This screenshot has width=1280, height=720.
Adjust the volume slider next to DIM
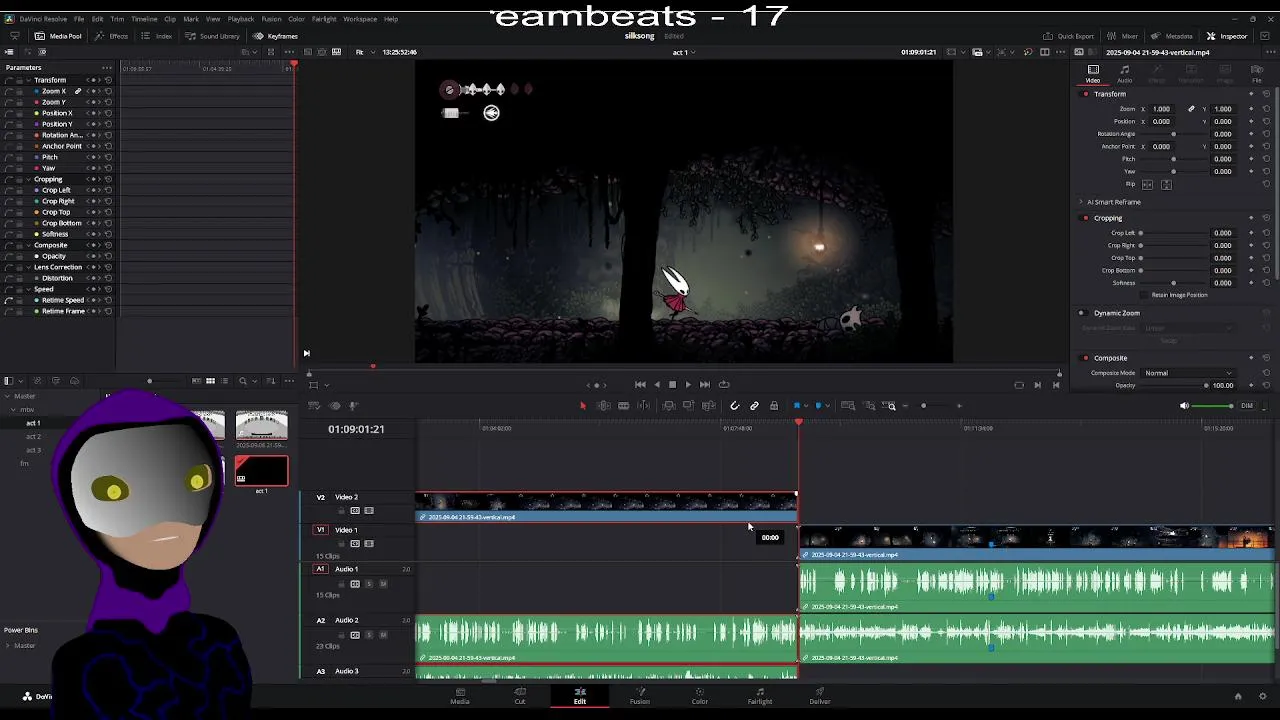[1214, 406]
